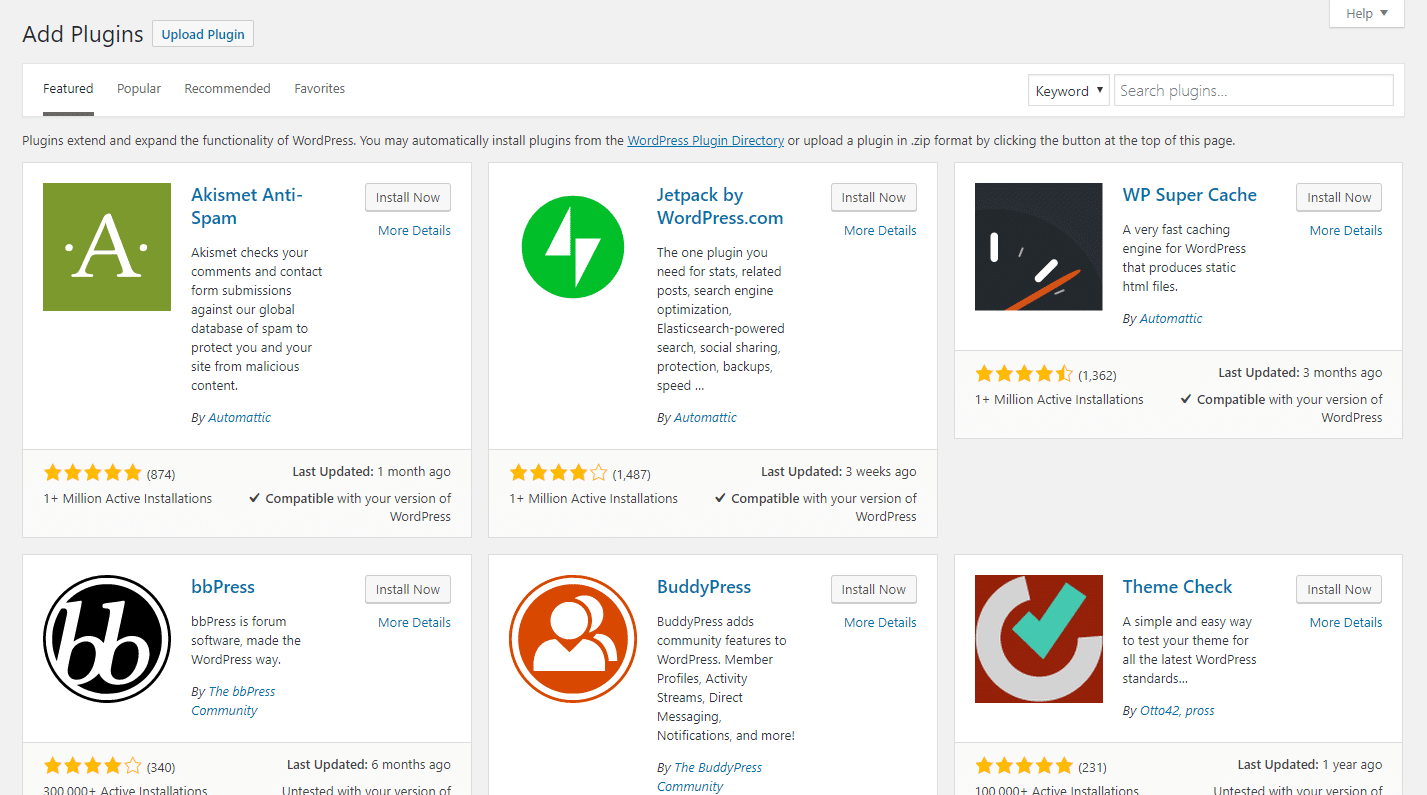
Task: Install the Akismet Anti-Spam plugin
Action: coord(407,197)
